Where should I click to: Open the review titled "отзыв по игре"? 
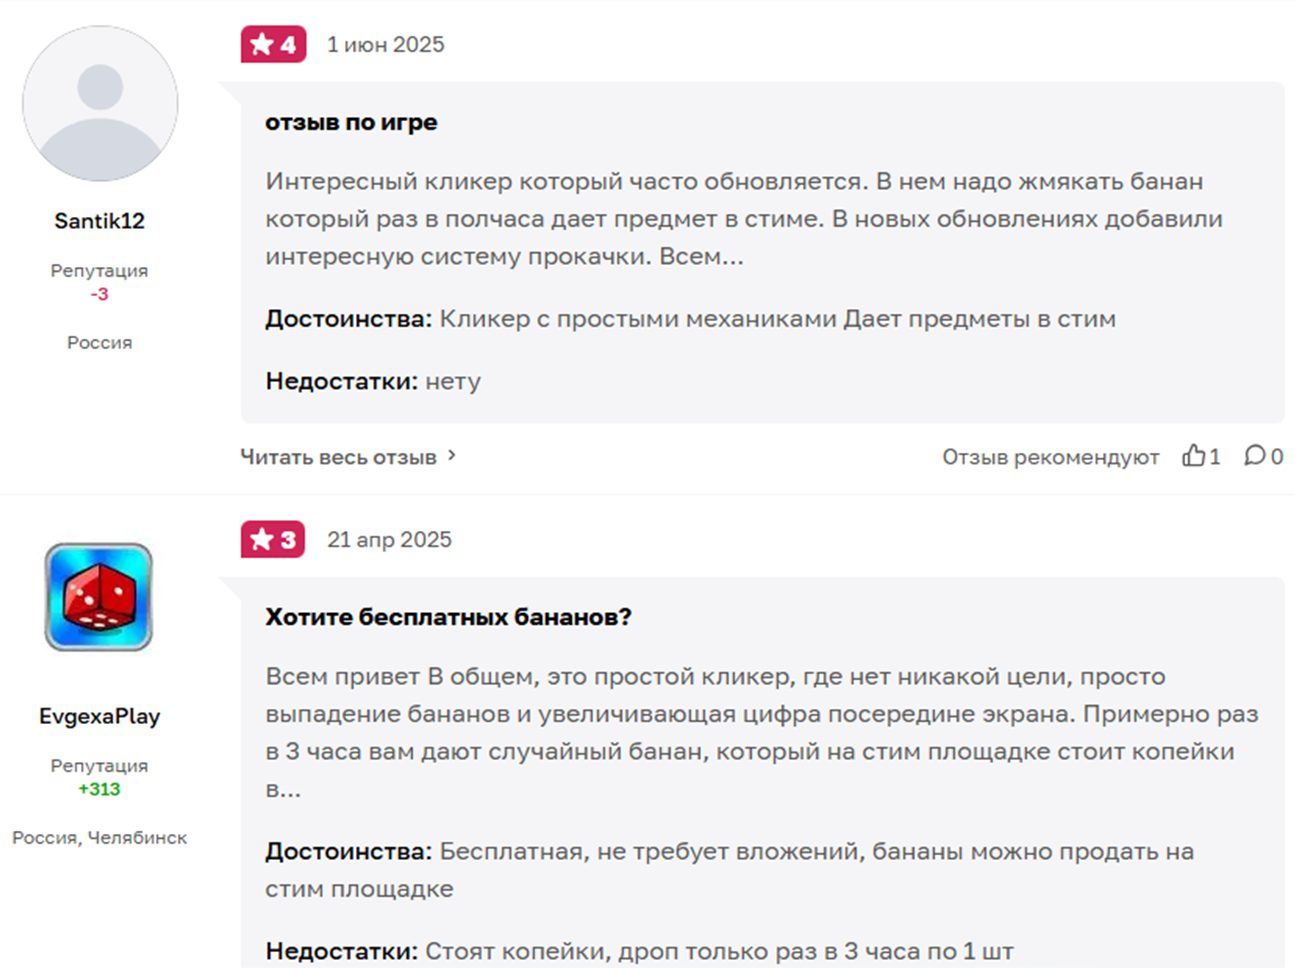(351, 122)
